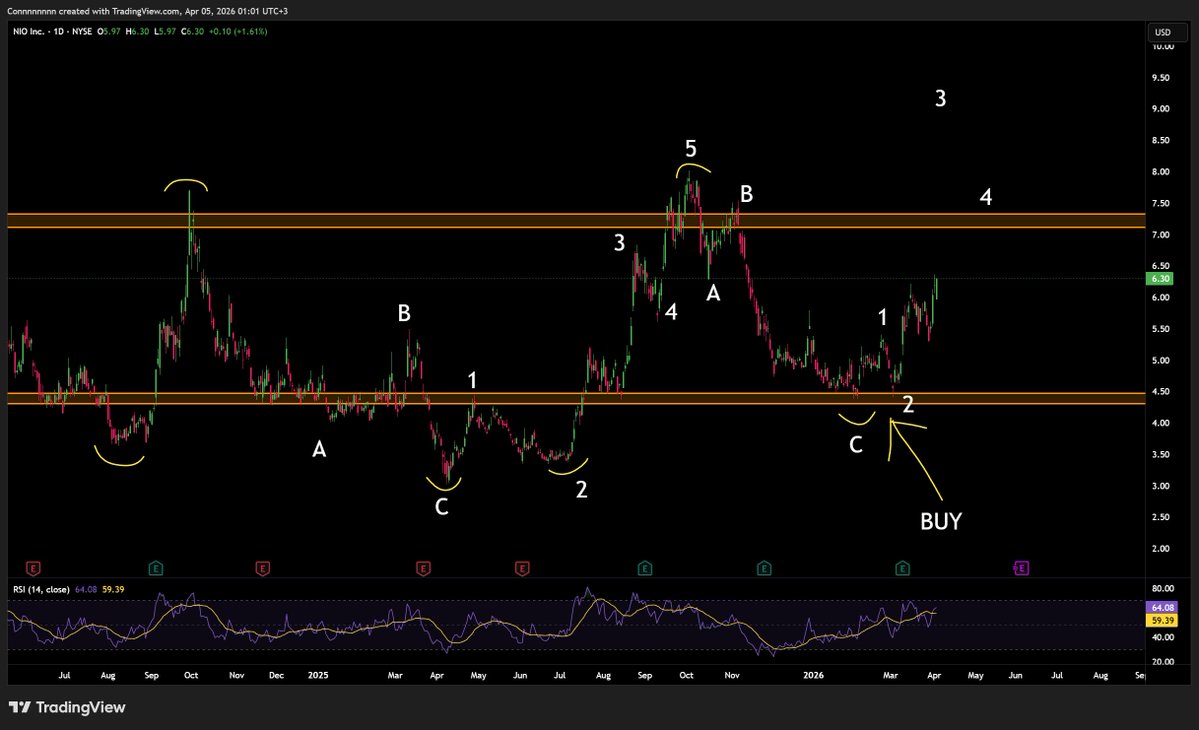The width and height of the screenshot is (1199, 730).
Task: Click the 2025 label on the time axis
Action: coord(317,676)
